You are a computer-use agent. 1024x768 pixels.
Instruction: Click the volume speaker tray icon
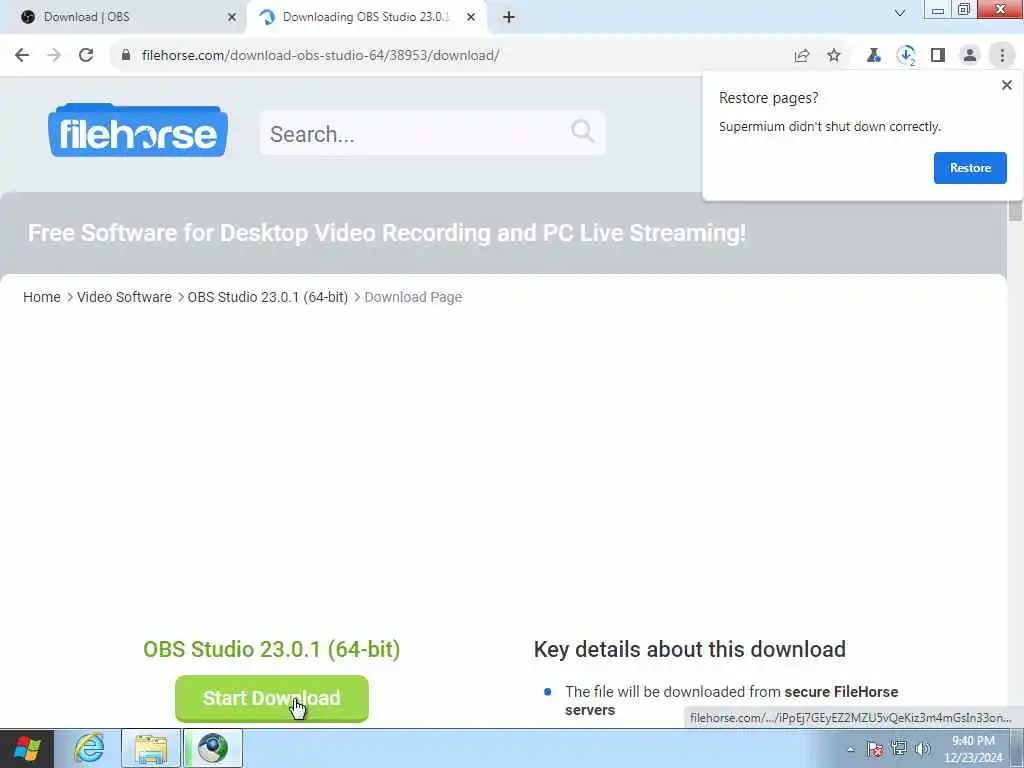coord(923,749)
